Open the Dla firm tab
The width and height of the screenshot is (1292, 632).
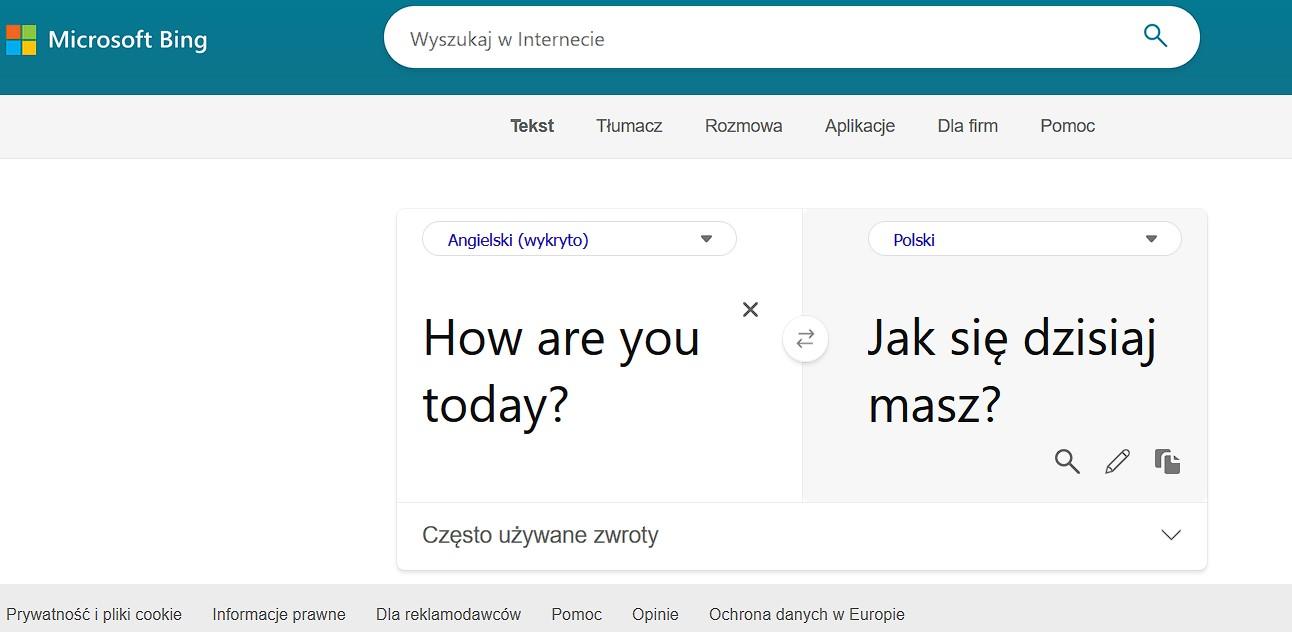tap(967, 126)
